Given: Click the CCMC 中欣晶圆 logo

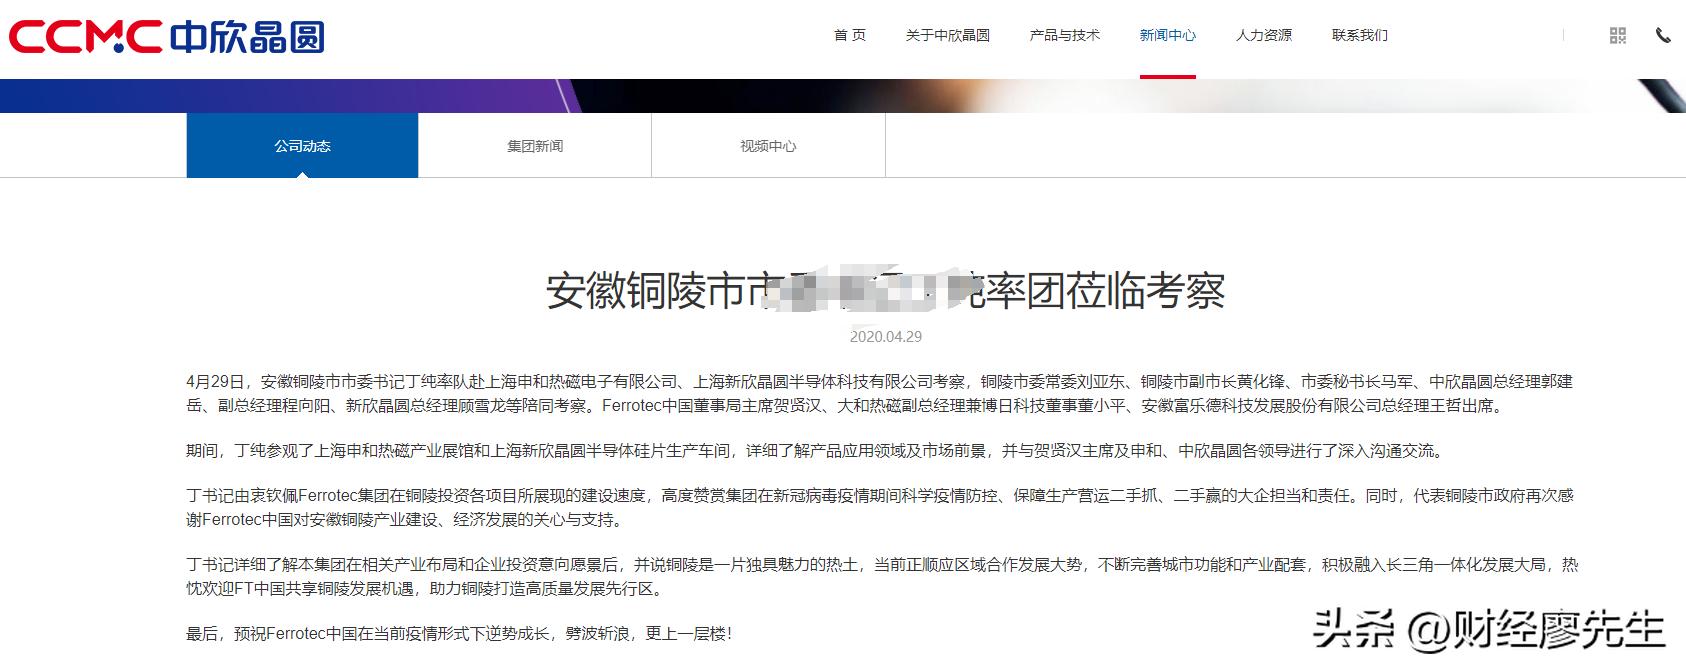Looking at the screenshot, I should pos(167,37).
